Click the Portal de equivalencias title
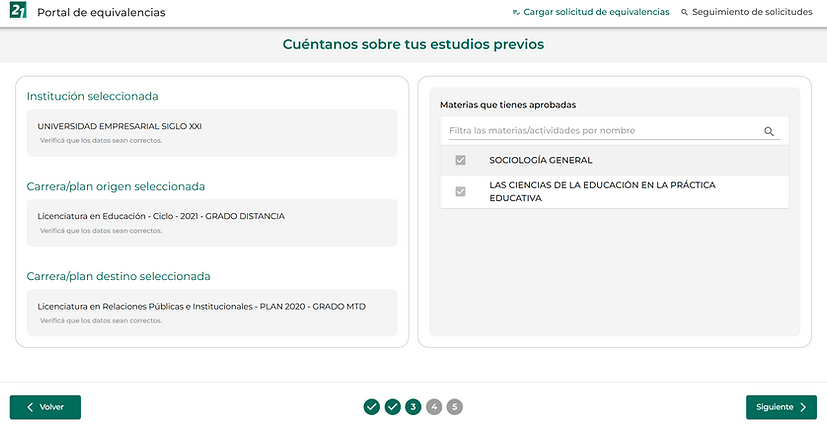Image resolution: width=827 pixels, height=428 pixels. (x=101, y=12)
